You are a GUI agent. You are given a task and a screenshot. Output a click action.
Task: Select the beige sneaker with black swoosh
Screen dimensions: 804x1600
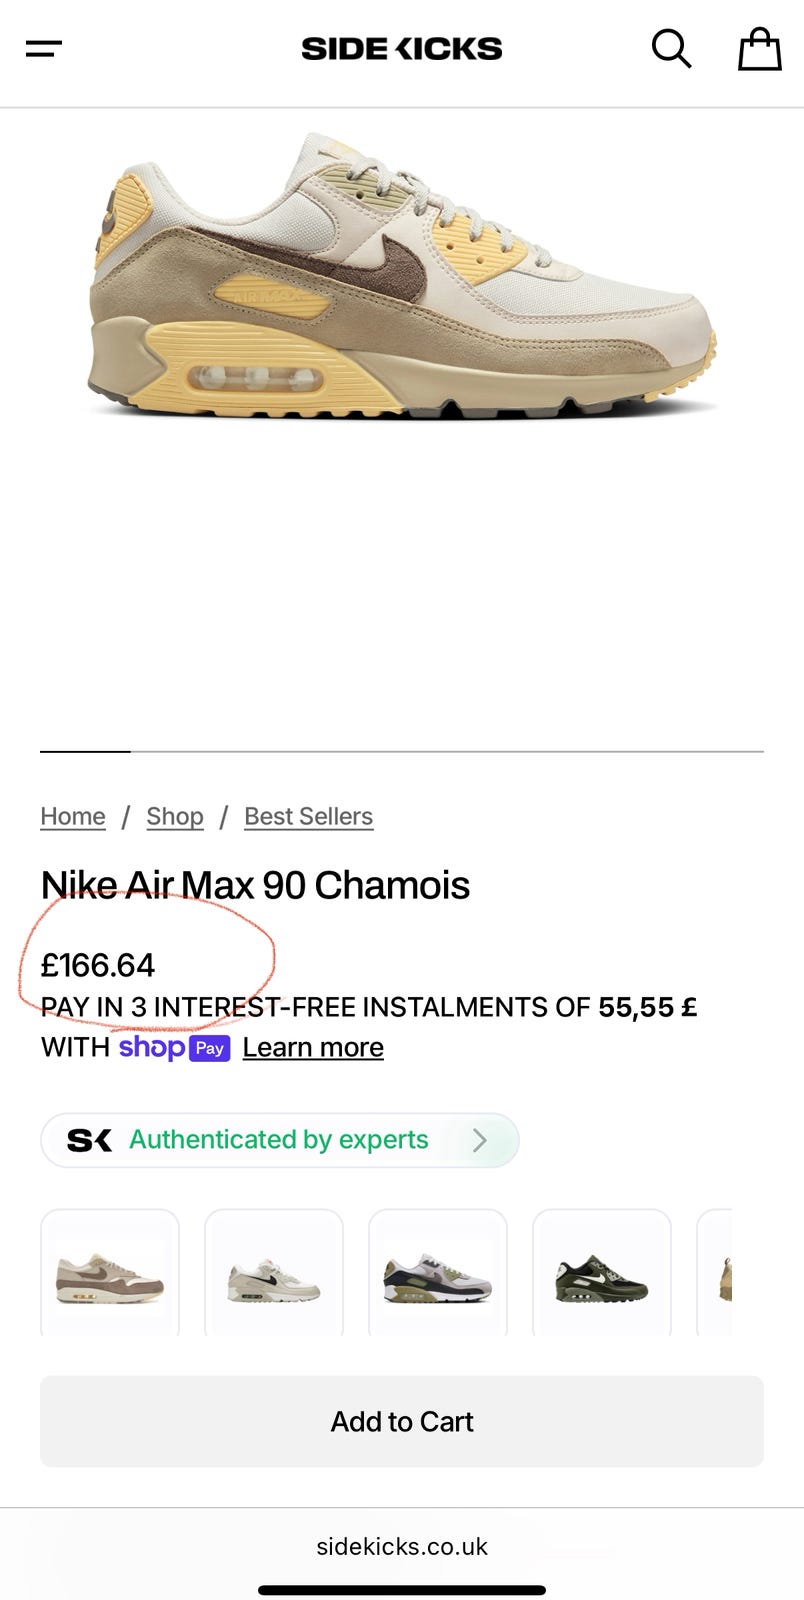(274, 1276)
